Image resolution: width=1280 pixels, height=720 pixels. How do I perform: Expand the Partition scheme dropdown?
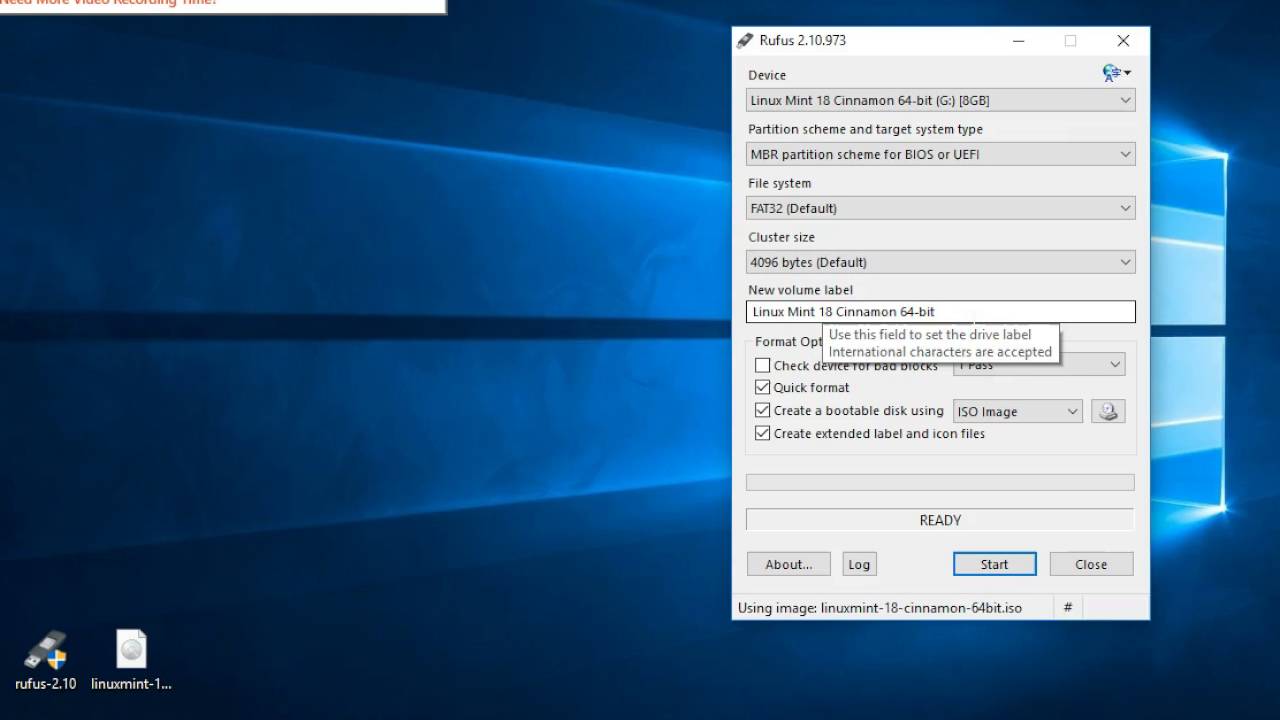[941, 154]
